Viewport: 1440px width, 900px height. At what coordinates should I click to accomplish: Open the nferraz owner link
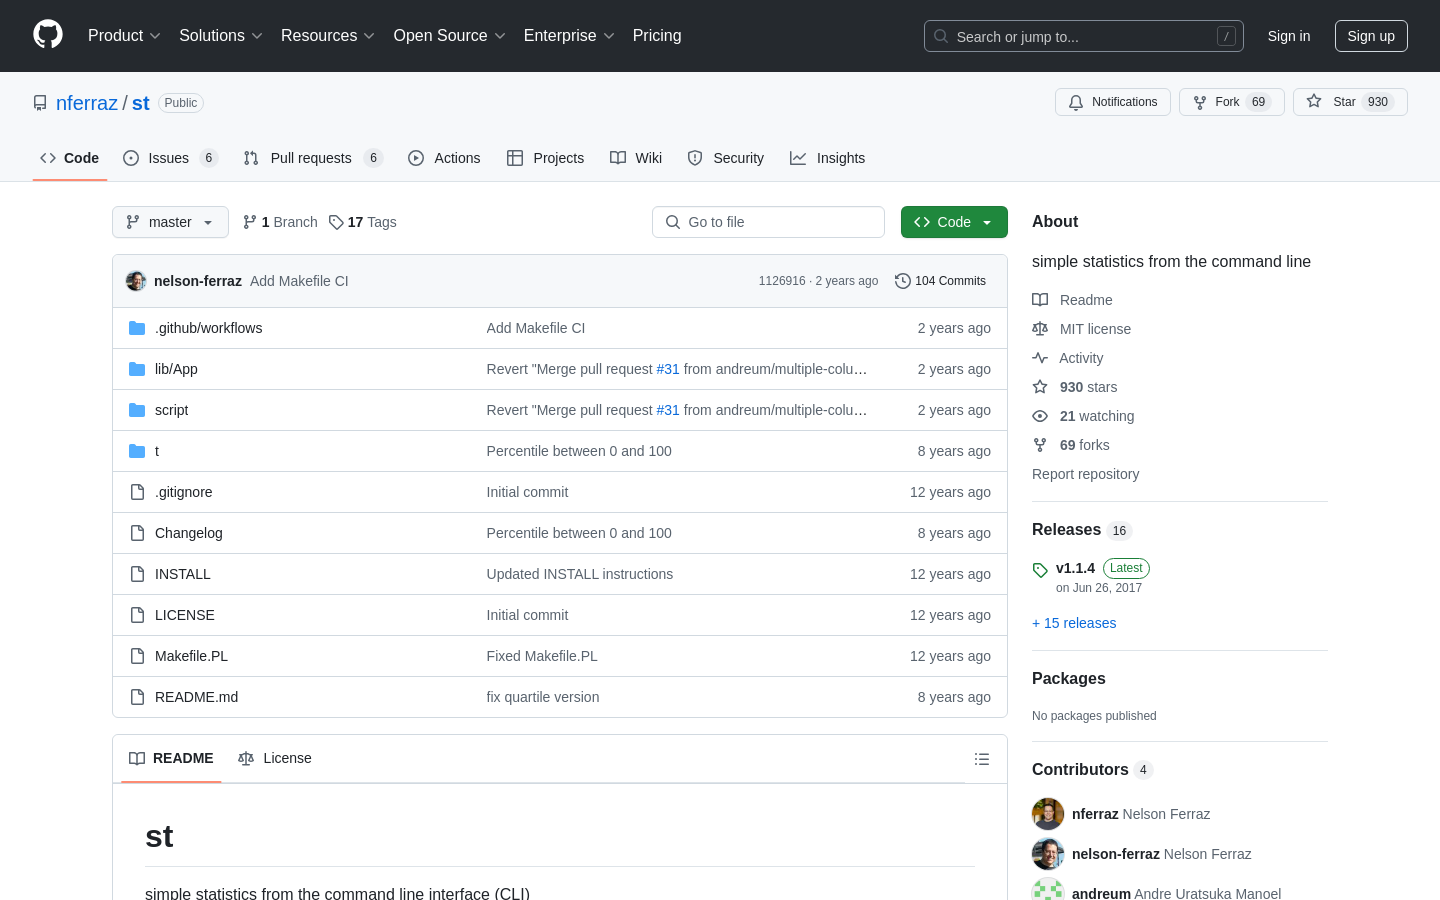[x=87, y=103]
